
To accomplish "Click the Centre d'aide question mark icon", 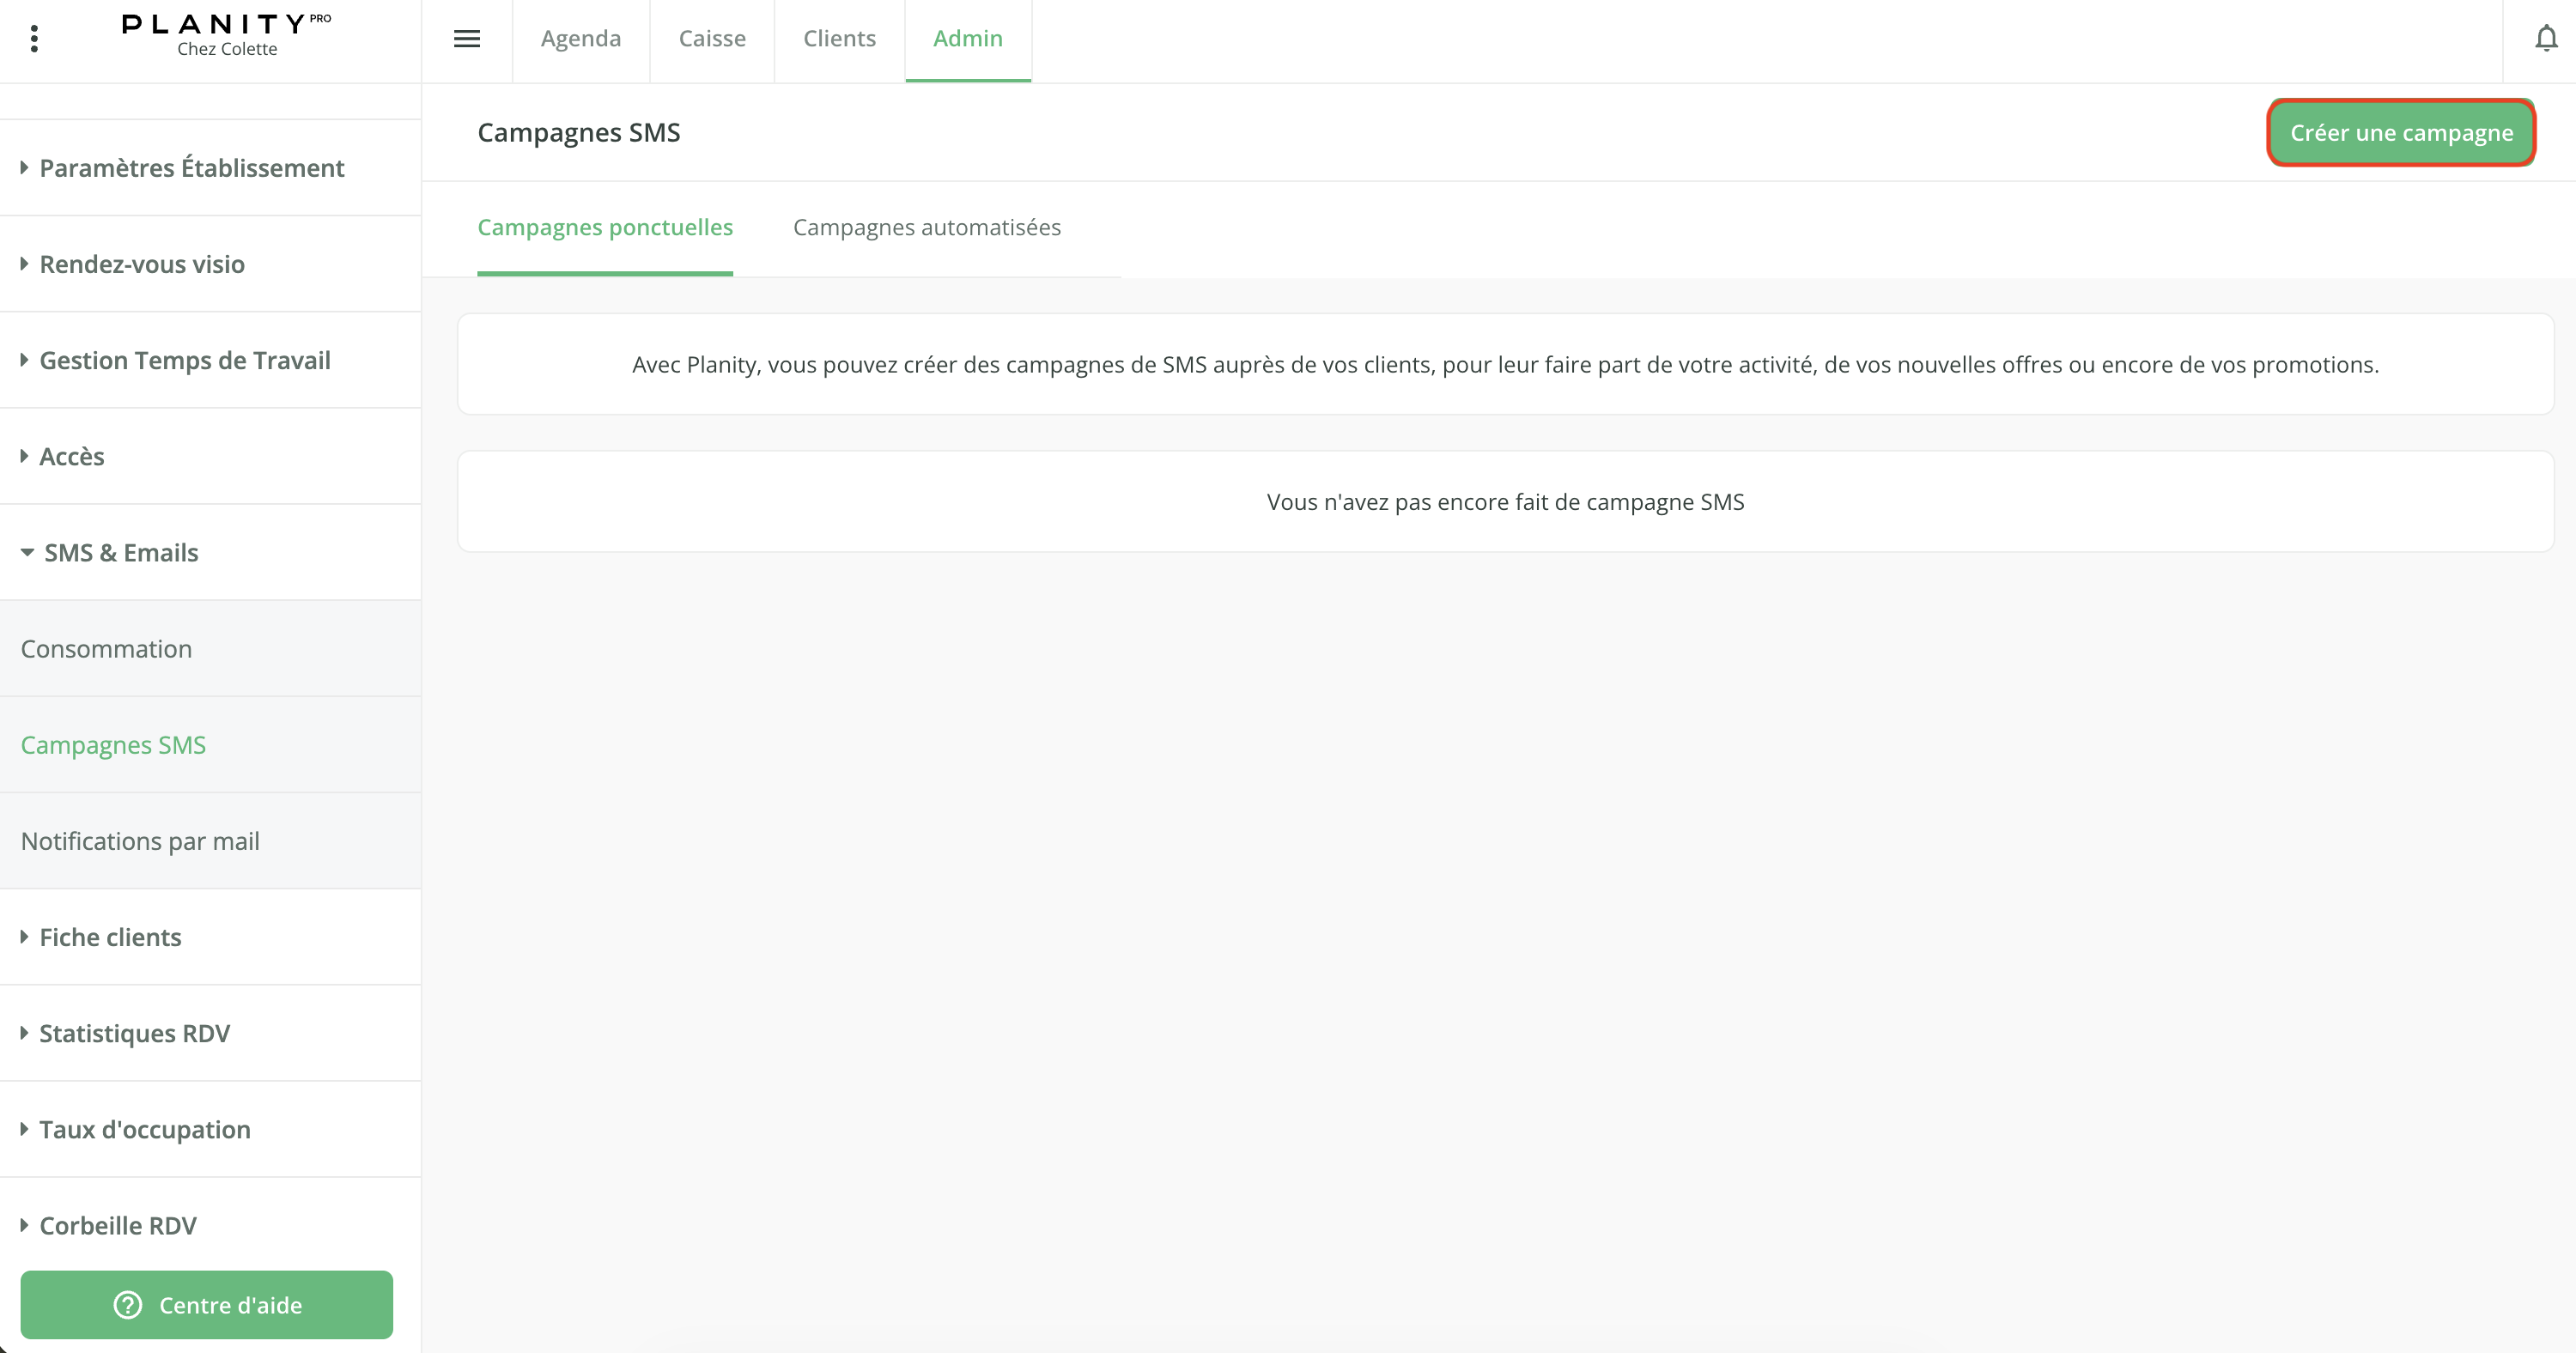I will tap(128, 1305).
